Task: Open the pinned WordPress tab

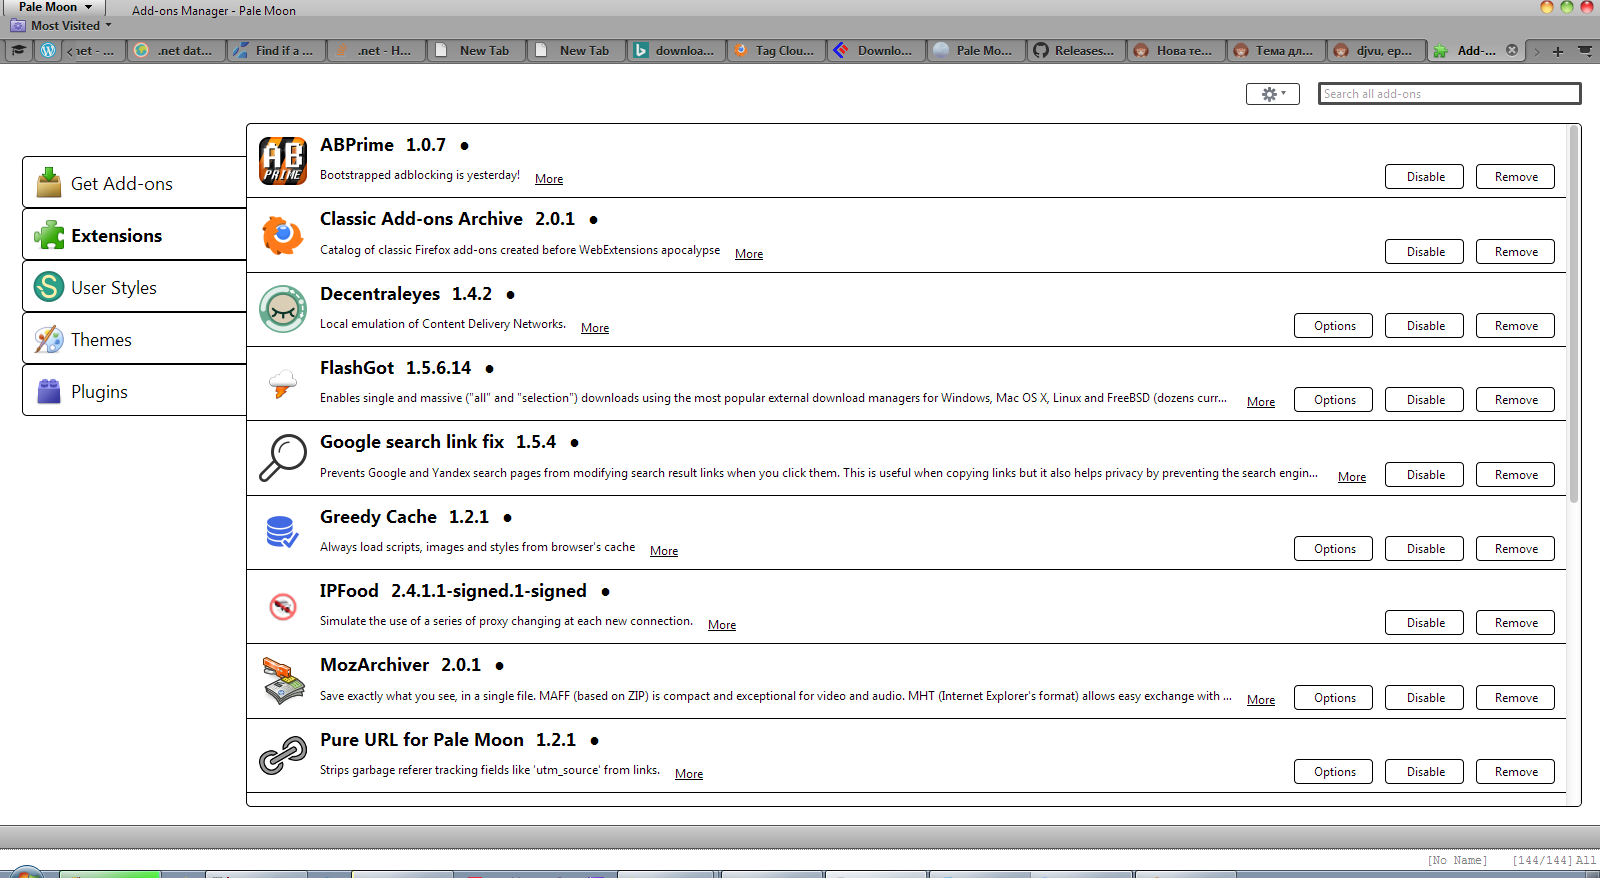Action: point(47,50)
